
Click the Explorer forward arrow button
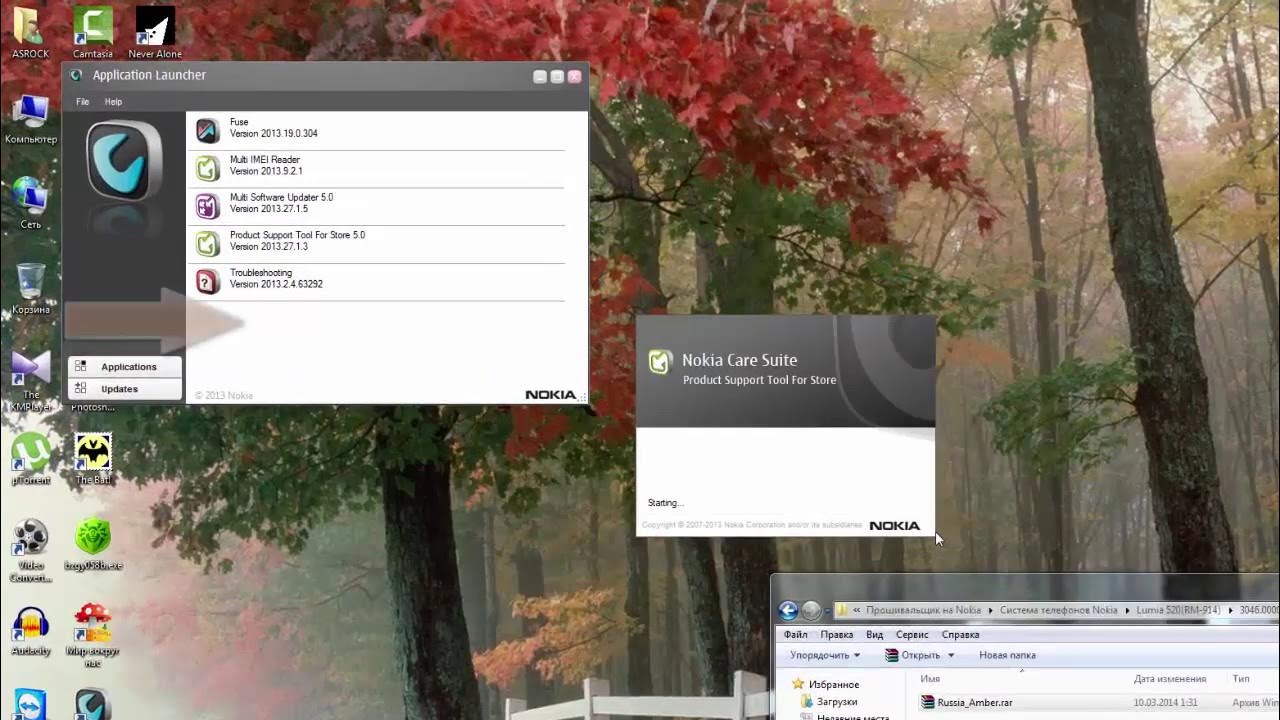[811, 610]
